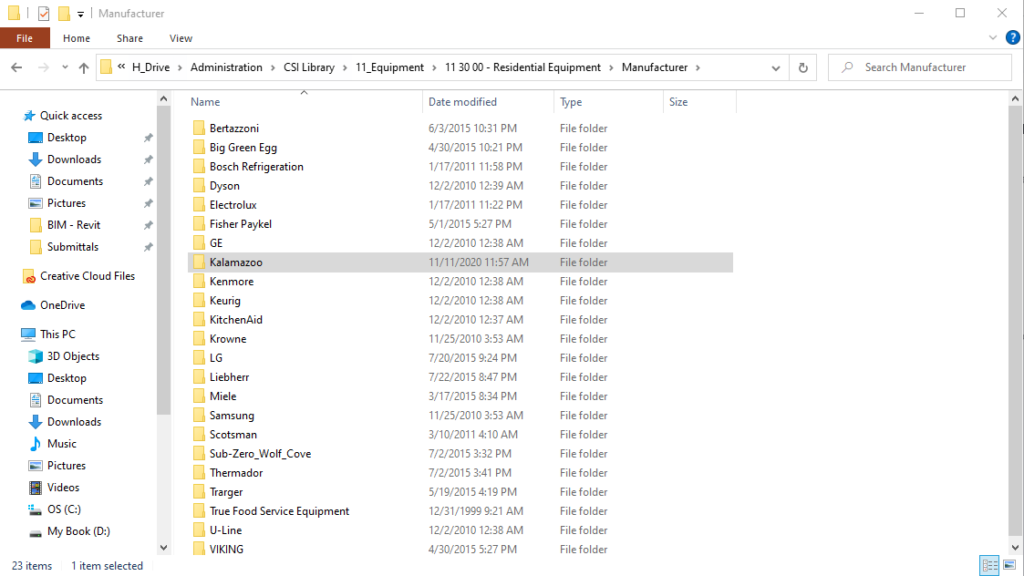This screenshot has width=1024, height=576.
Task: Select the Liebherr folder
Action: pos(229,377)
